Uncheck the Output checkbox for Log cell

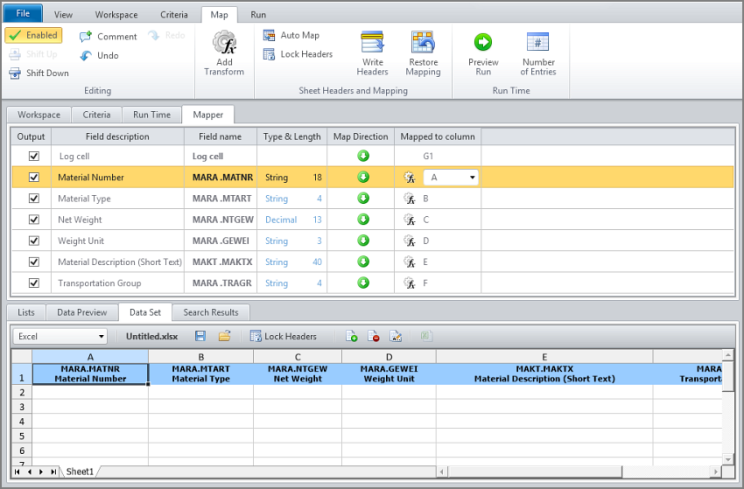pos(35,156)
